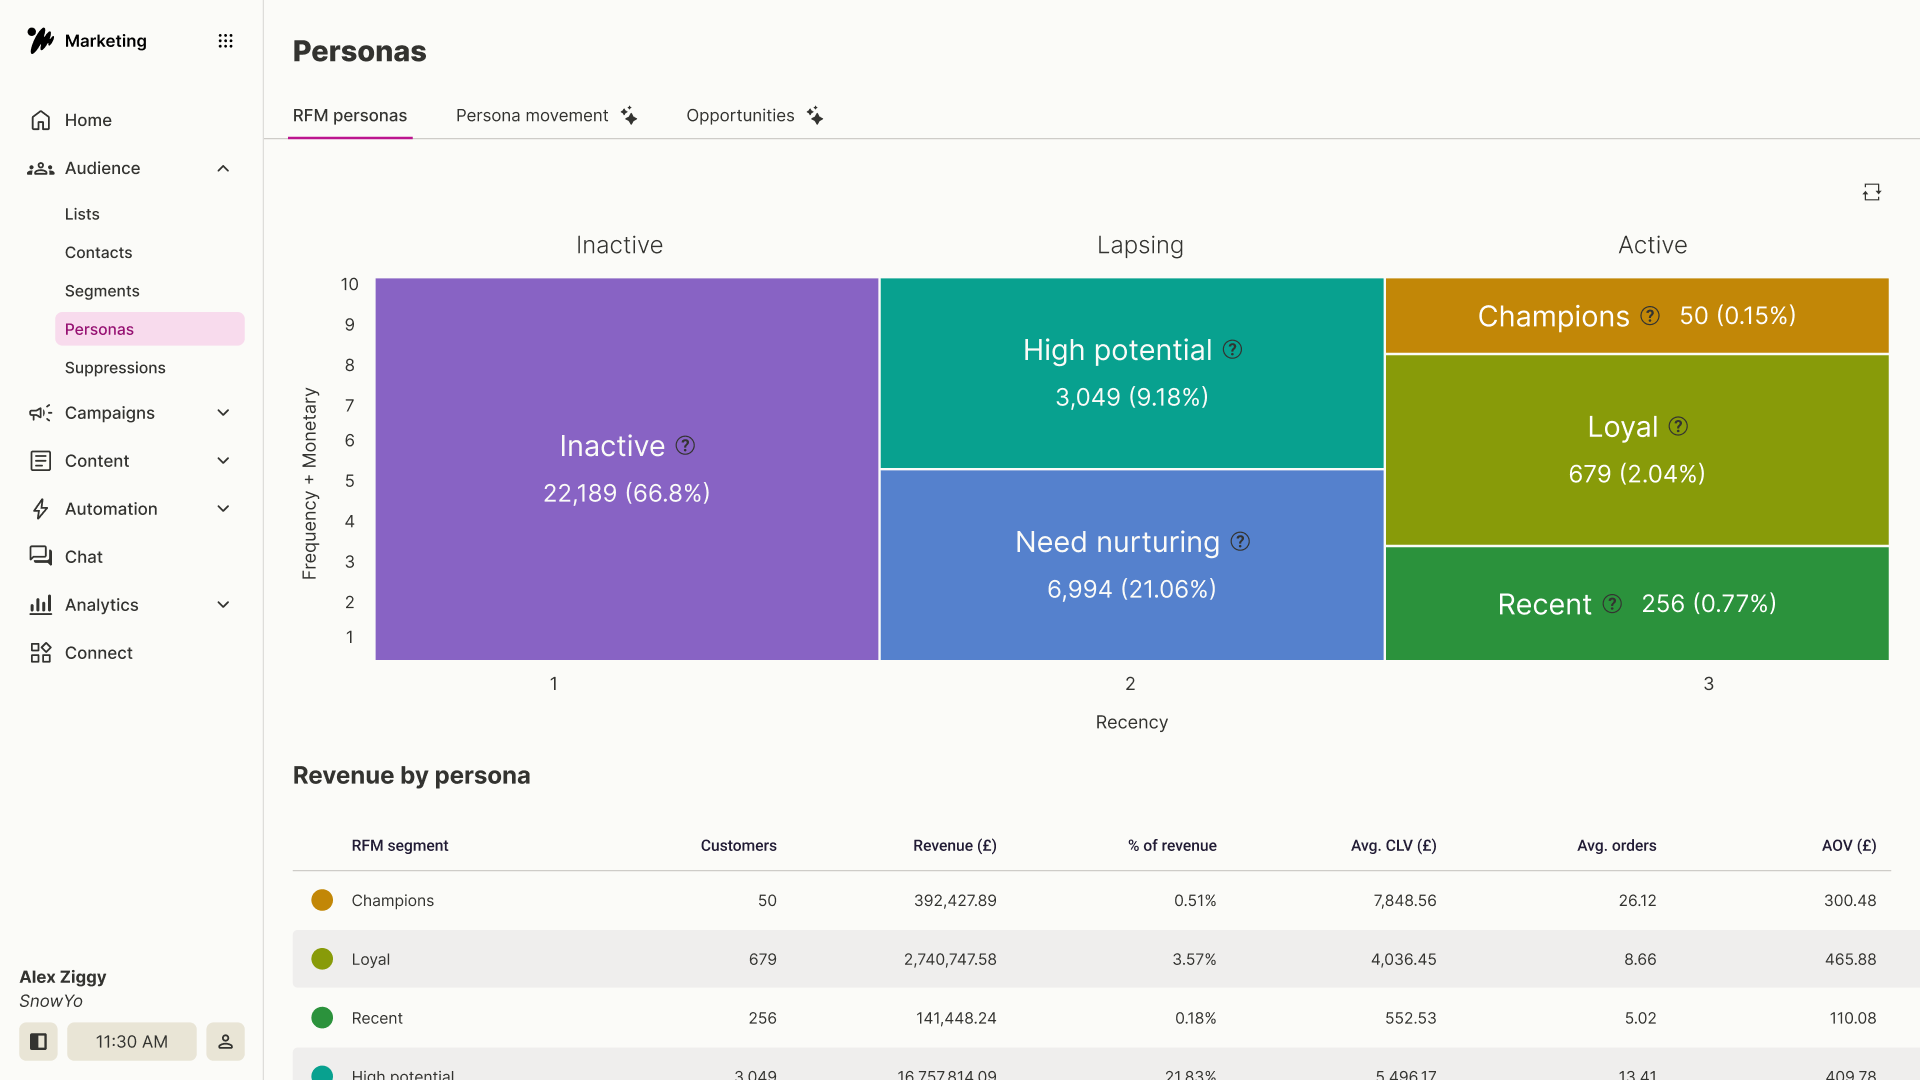Select Personas in the Audience menu
This screenshot has width=1920, height=1080.
tap(150, 329)
